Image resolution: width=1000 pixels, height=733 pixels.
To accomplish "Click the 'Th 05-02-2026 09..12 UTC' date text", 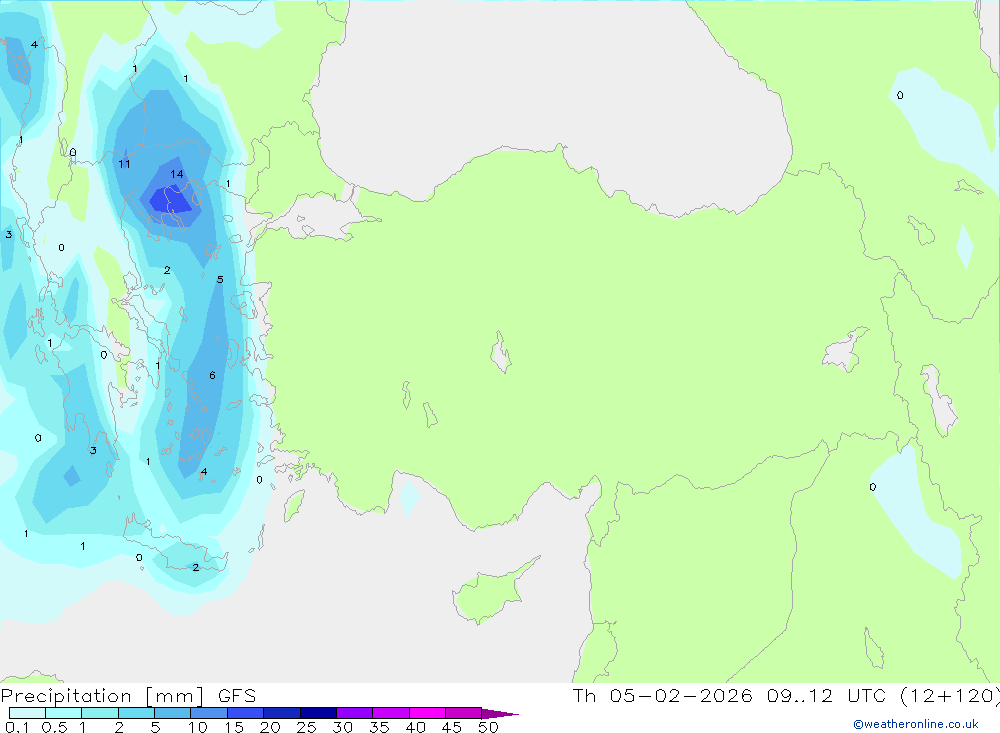I will (729, 696).
